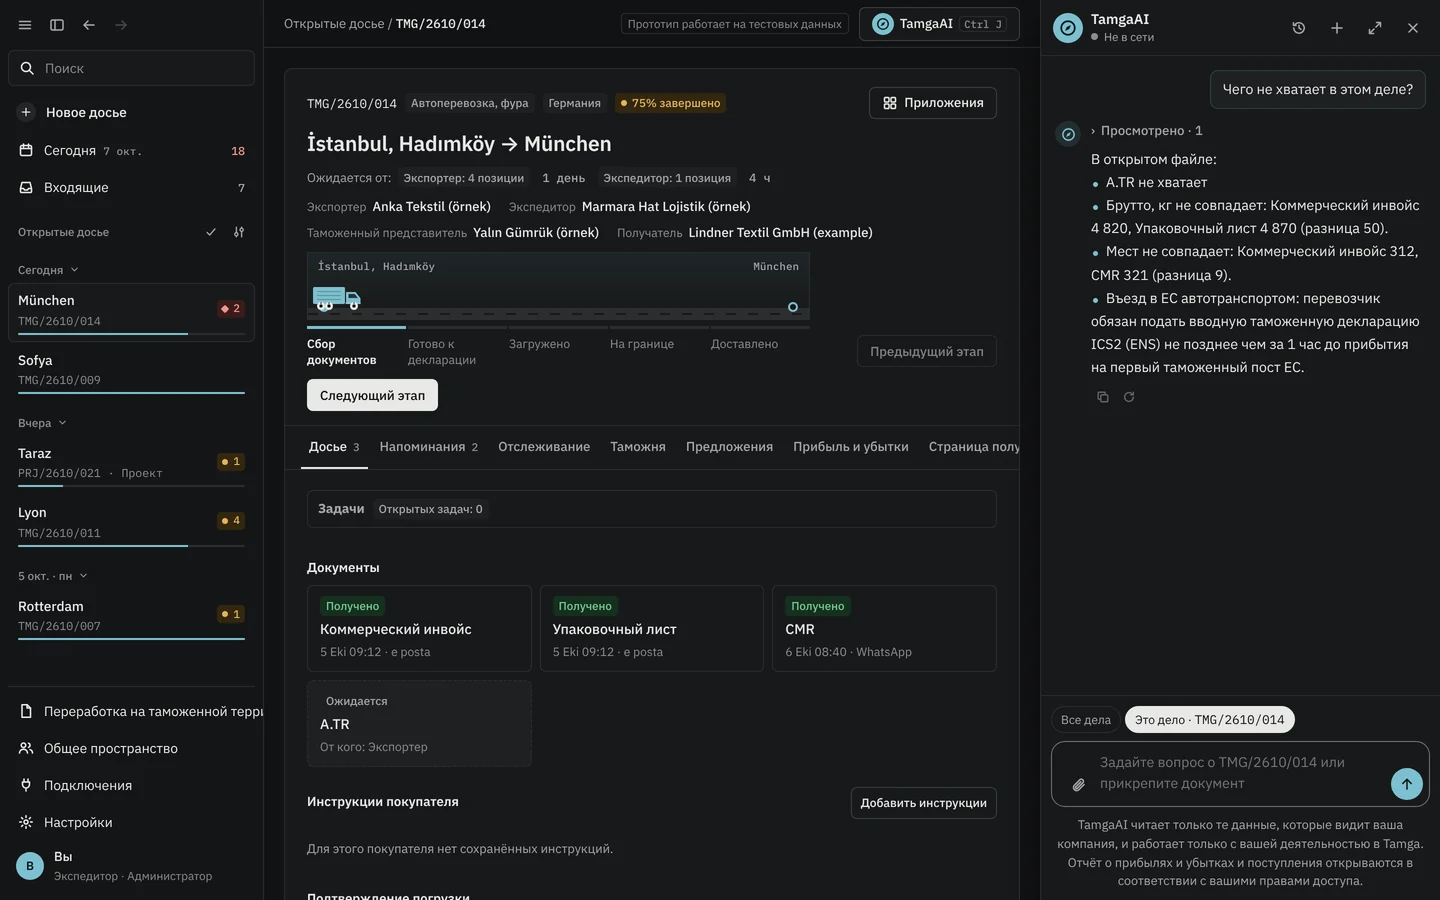This screenshot has height=900, width=1440.
Task: Click Добавить инструкции button
Action: point(923,803)
